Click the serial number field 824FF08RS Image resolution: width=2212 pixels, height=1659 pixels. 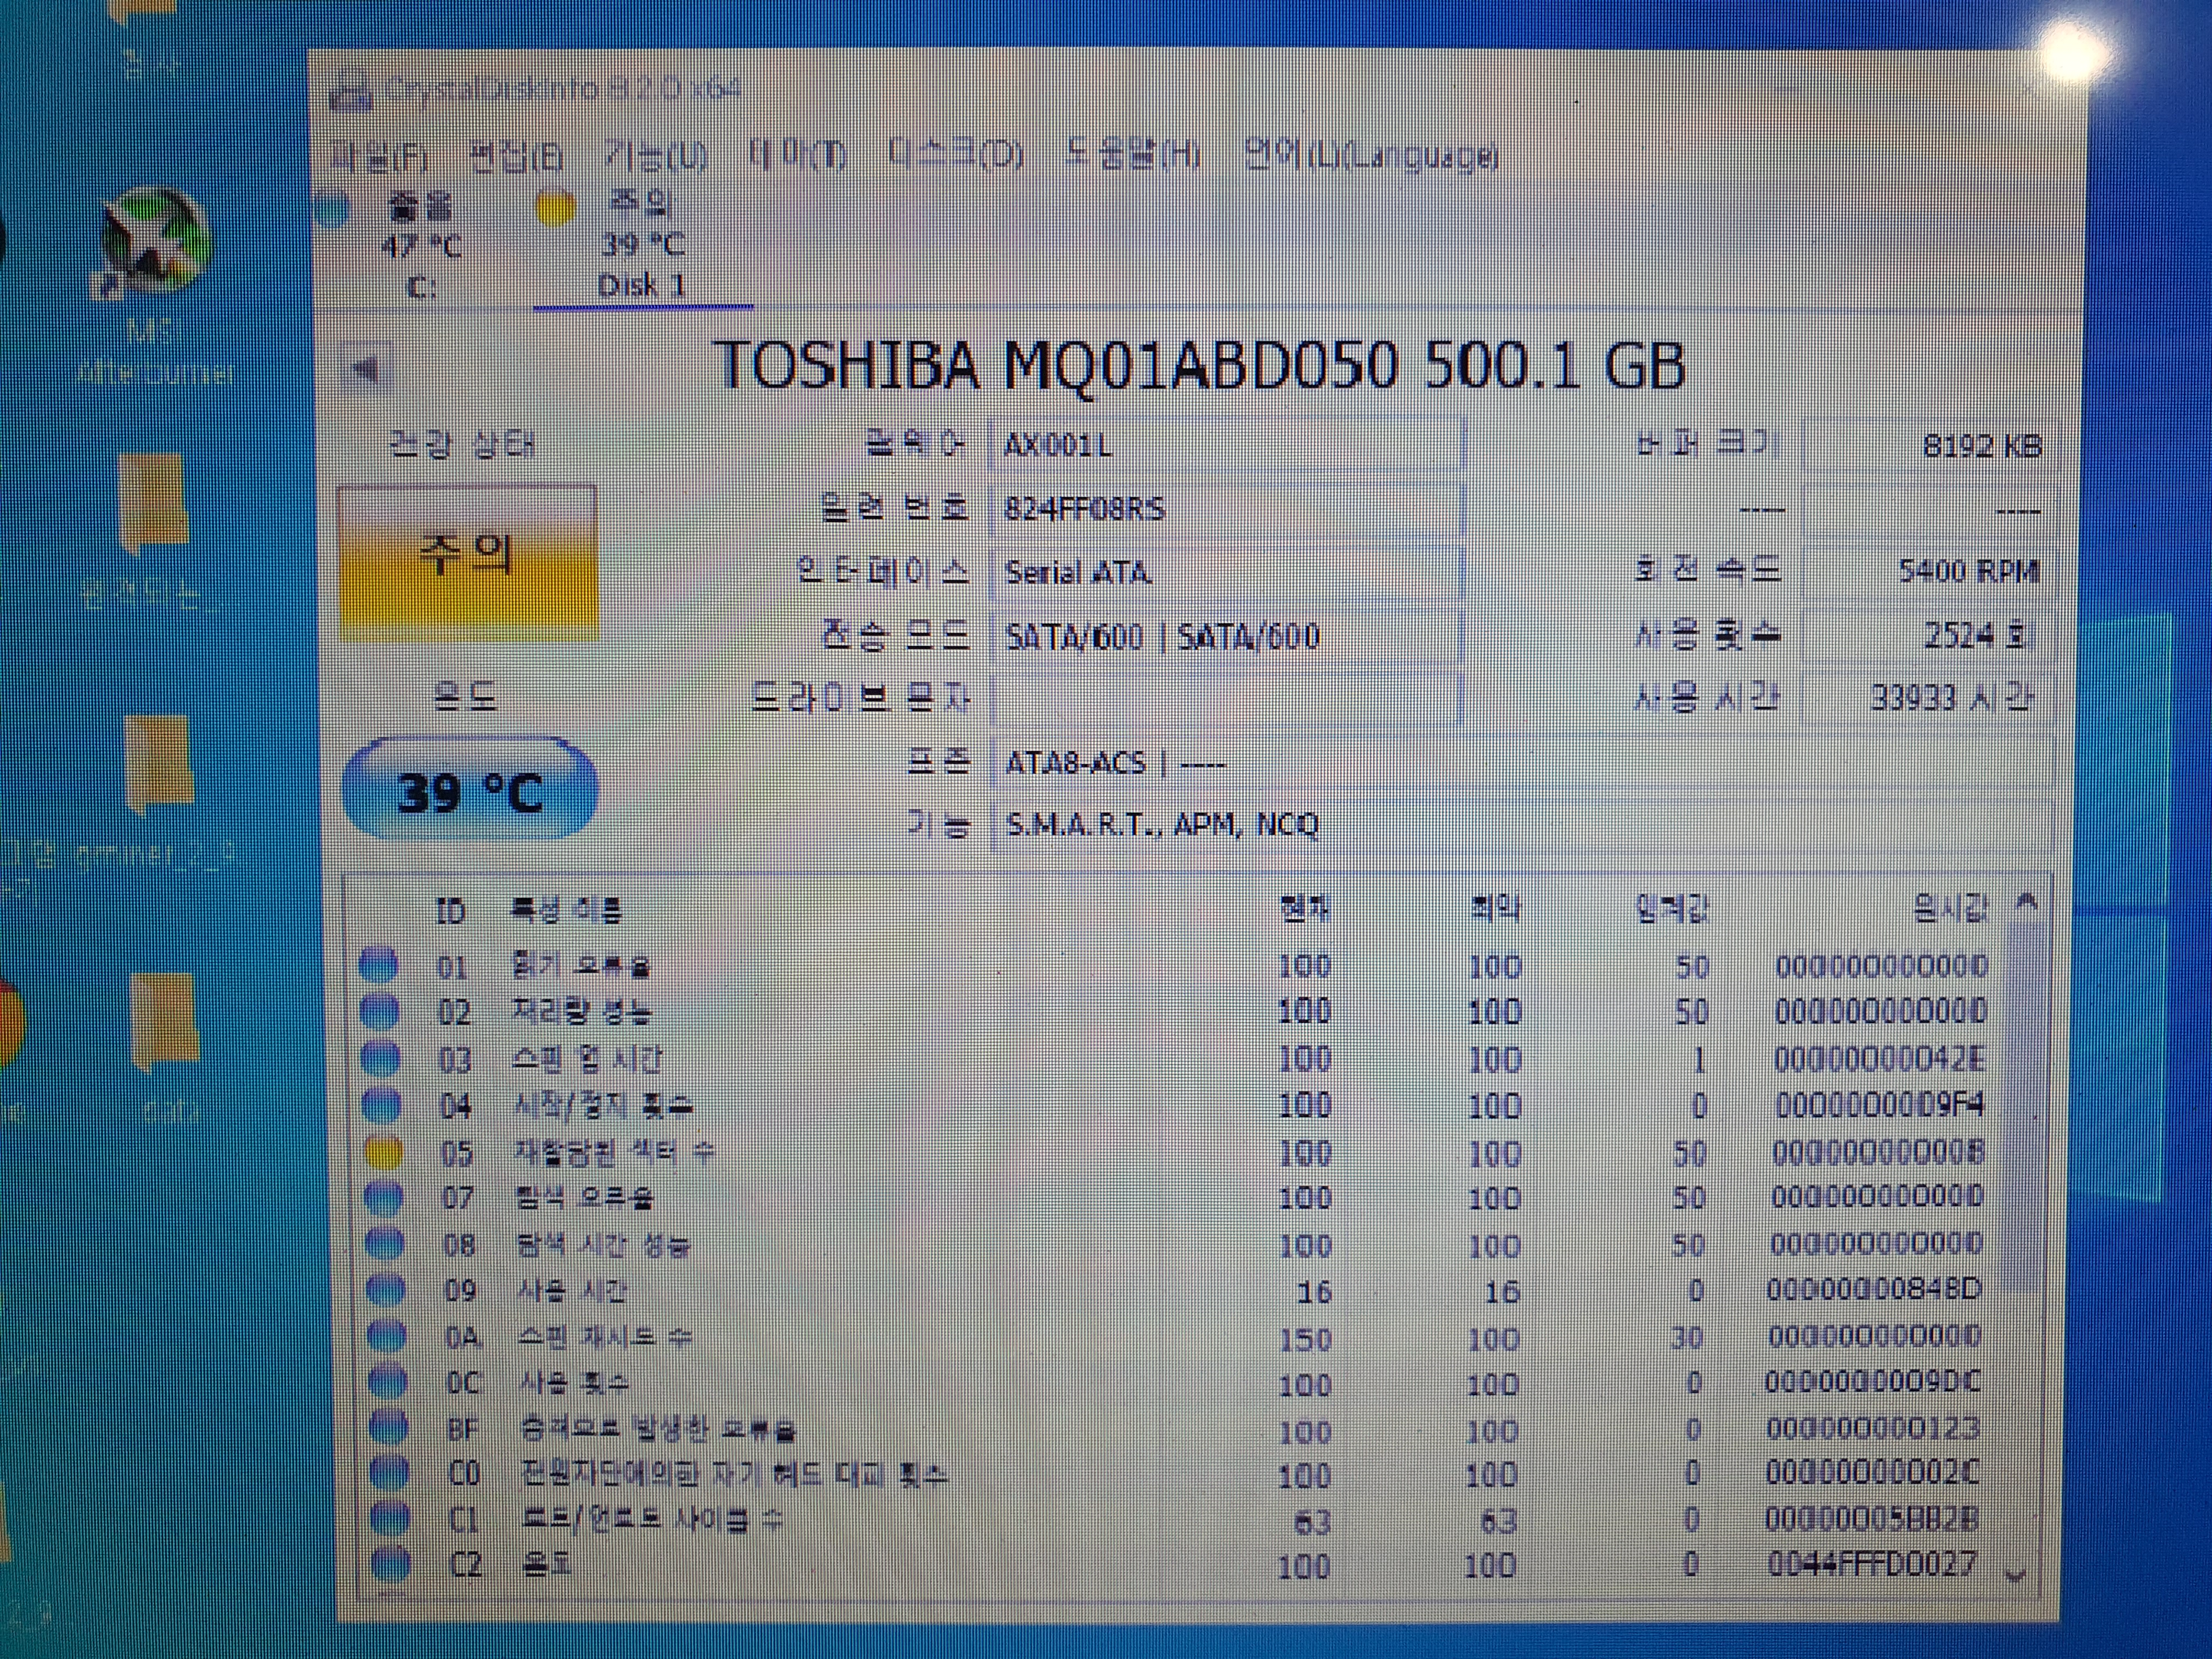point(1228,509)
